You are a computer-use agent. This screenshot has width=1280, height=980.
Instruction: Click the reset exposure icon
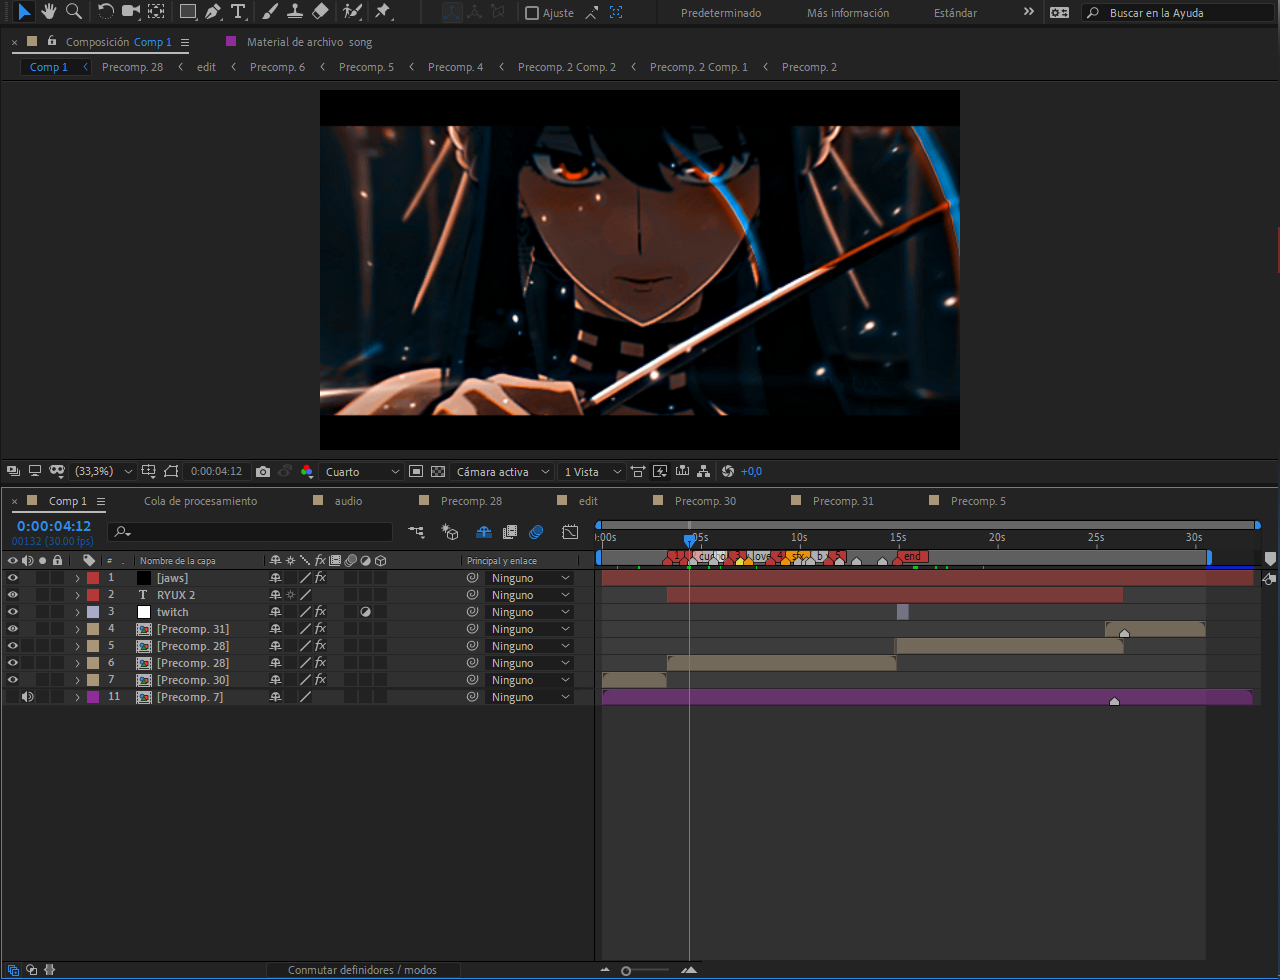pos(727,471)
